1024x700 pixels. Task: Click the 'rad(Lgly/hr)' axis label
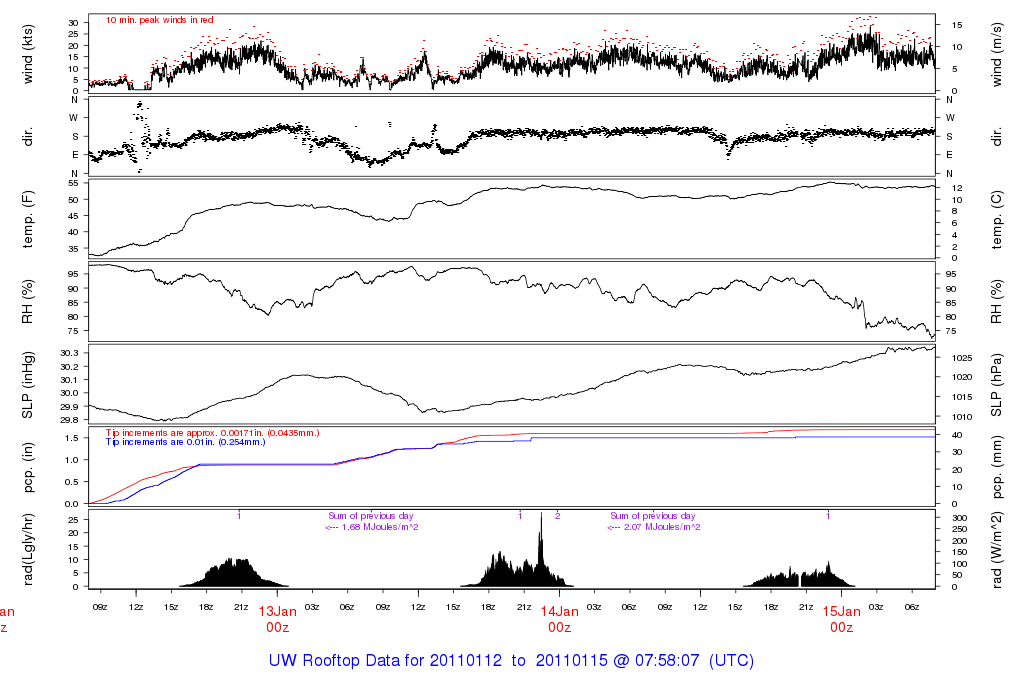pyautogui.click(x=27, y=550)
